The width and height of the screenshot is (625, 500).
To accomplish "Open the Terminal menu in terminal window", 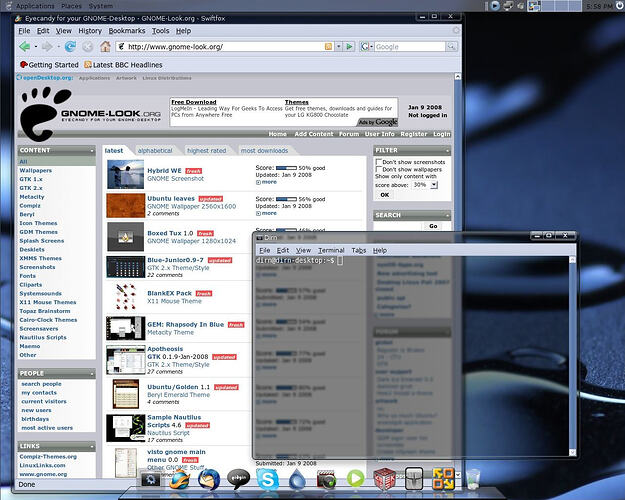I will point(331,250).
